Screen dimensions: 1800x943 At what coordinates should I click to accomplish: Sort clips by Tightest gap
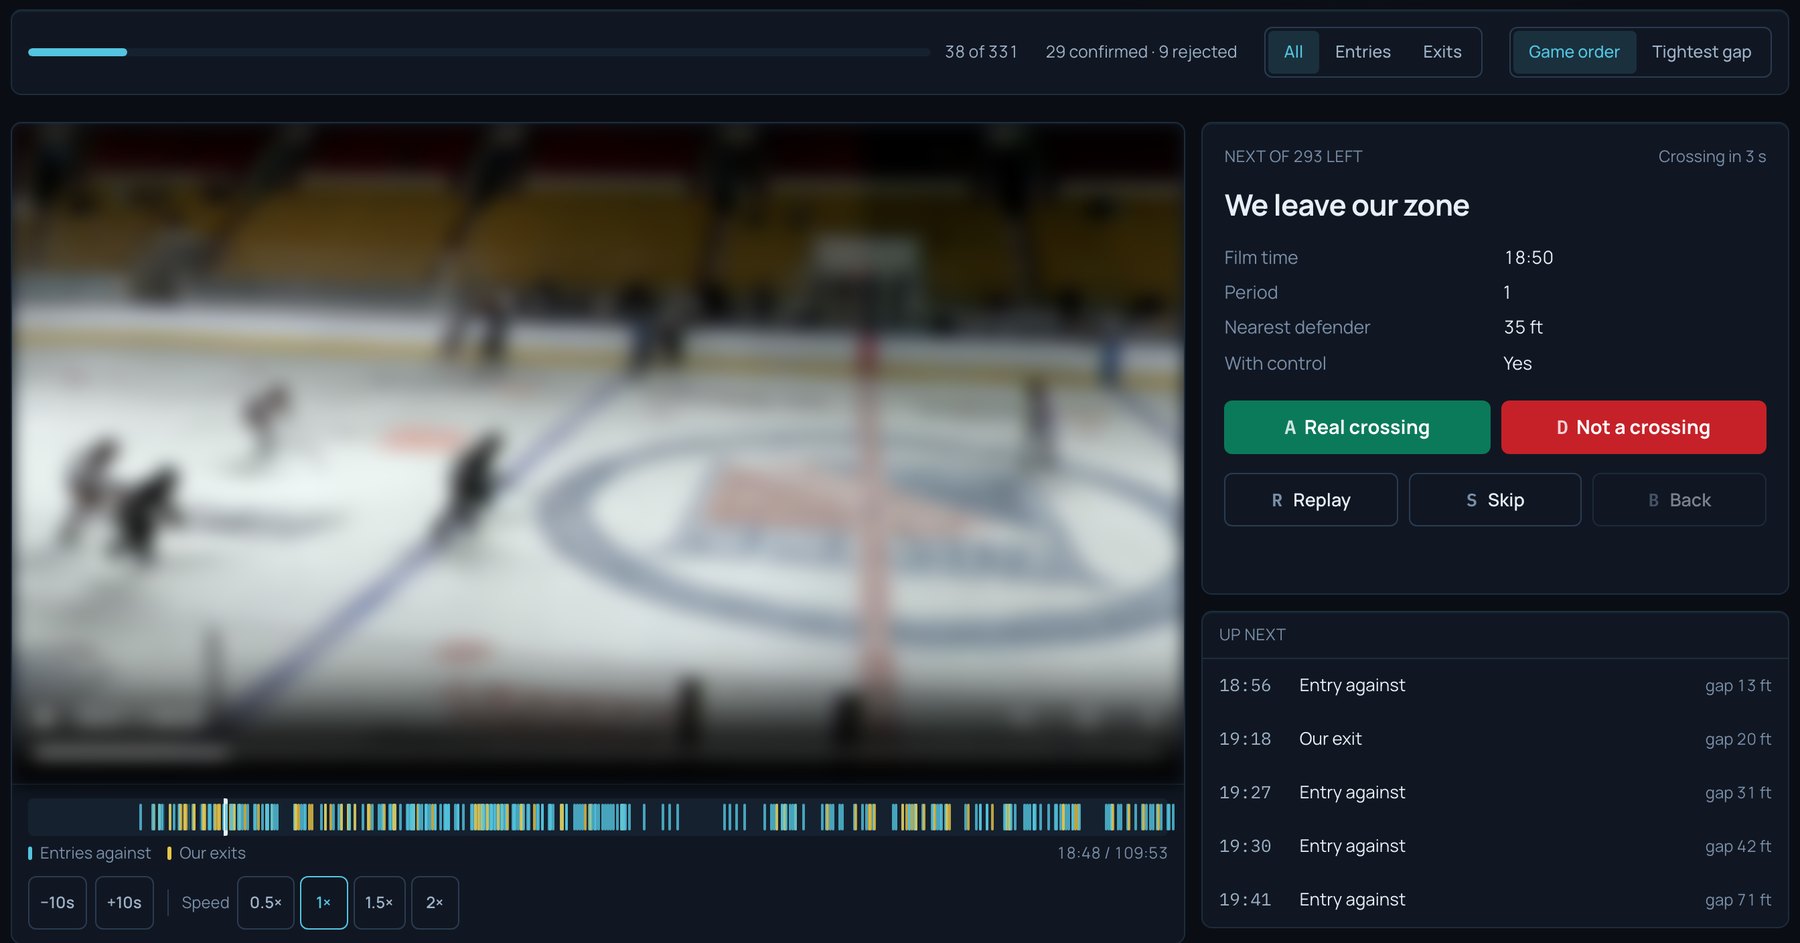1701,52
